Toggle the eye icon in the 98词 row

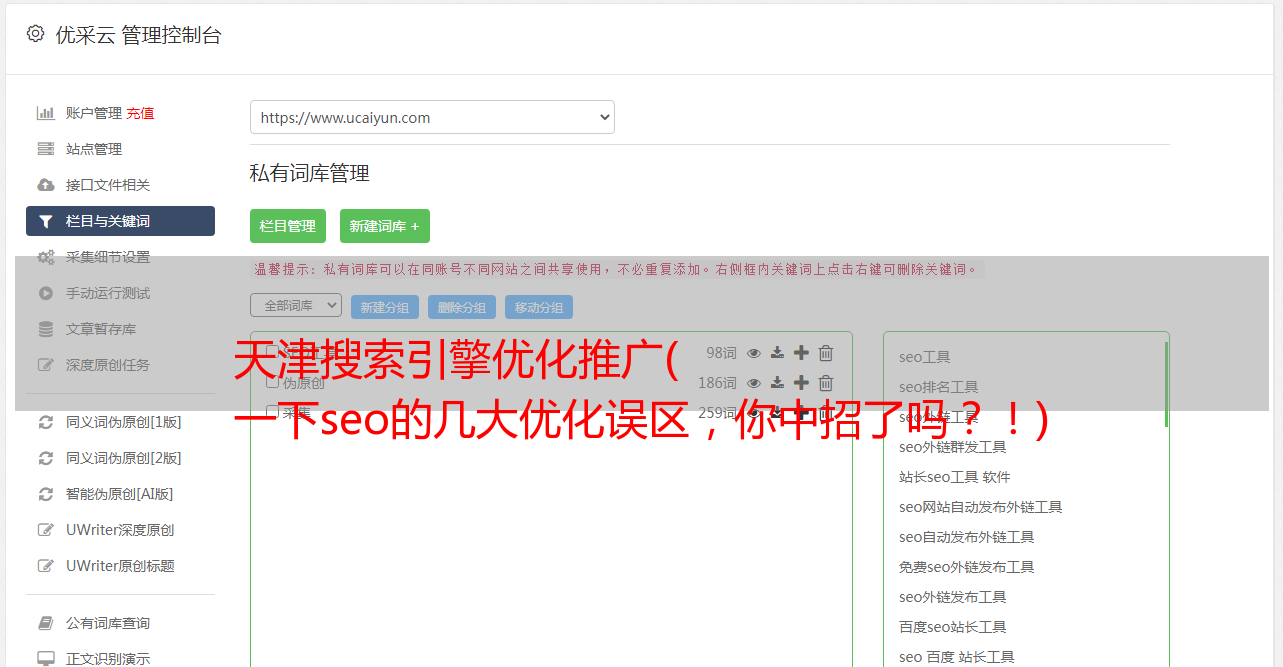tap(754, 353)
